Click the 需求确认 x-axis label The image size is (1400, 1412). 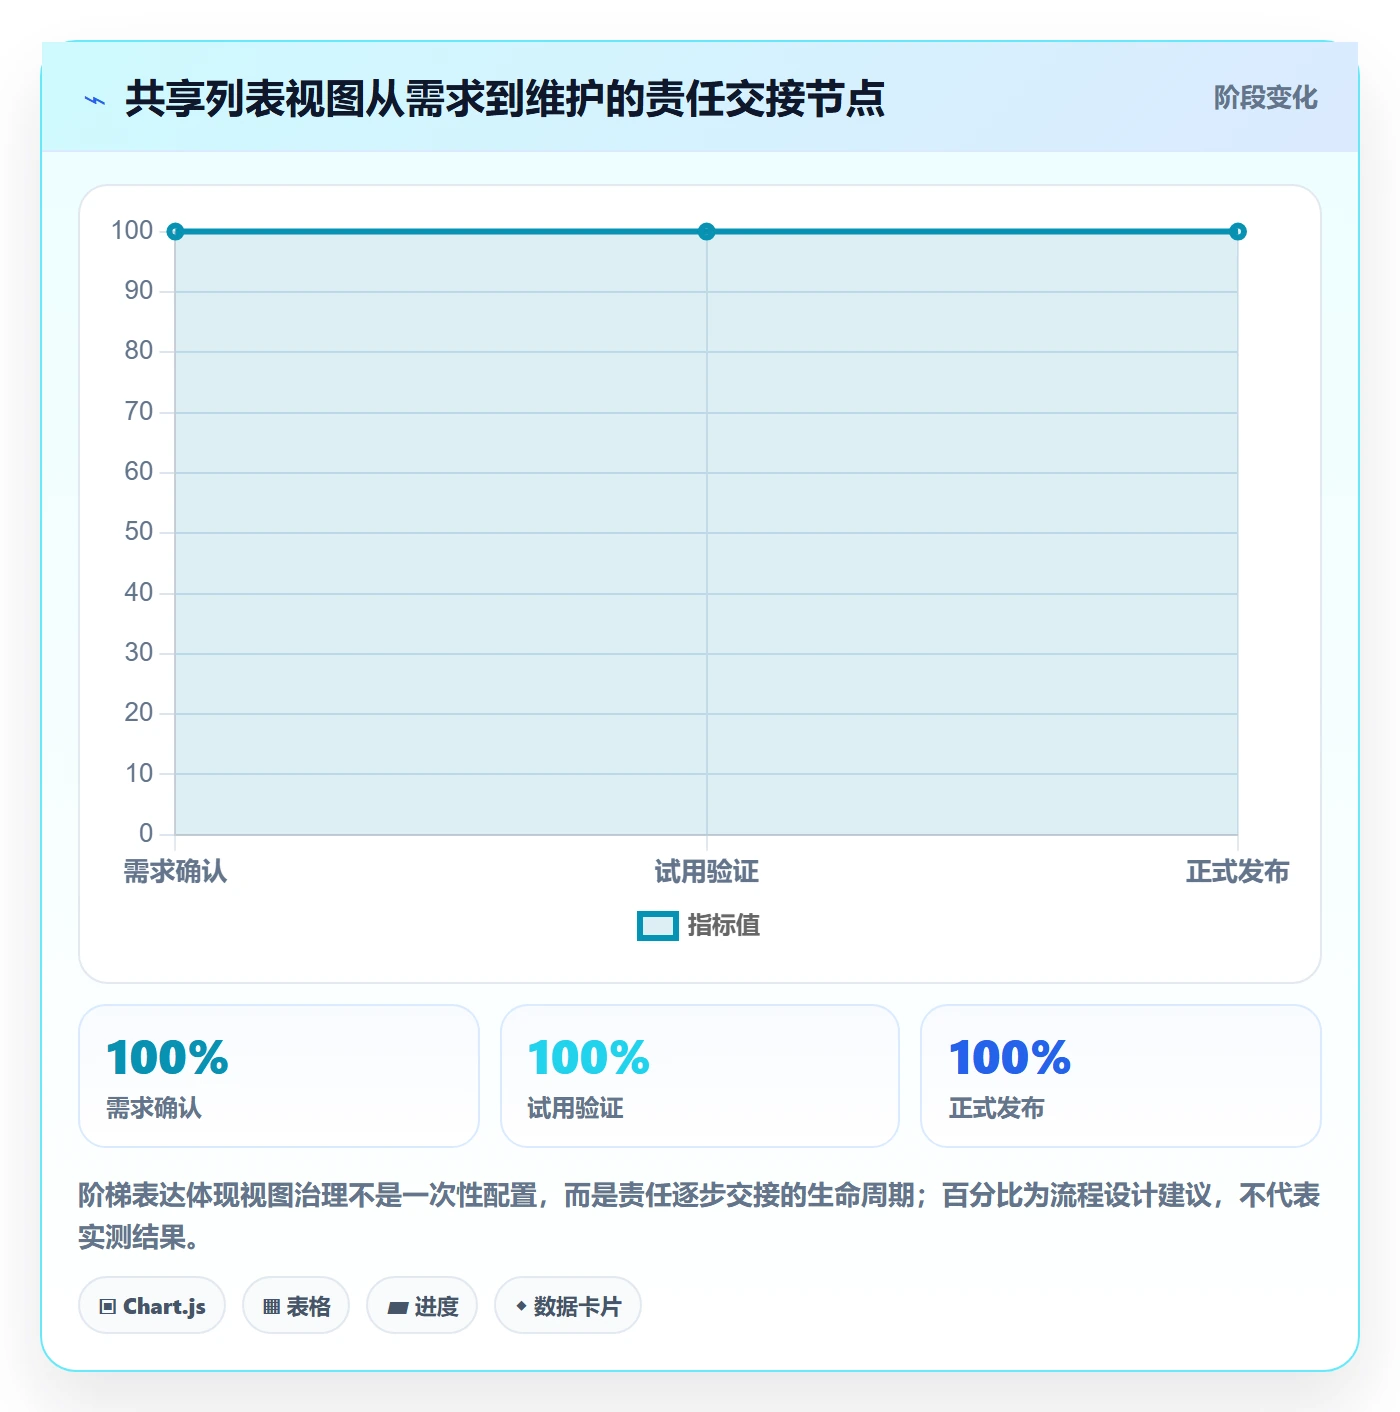point(175,872)
